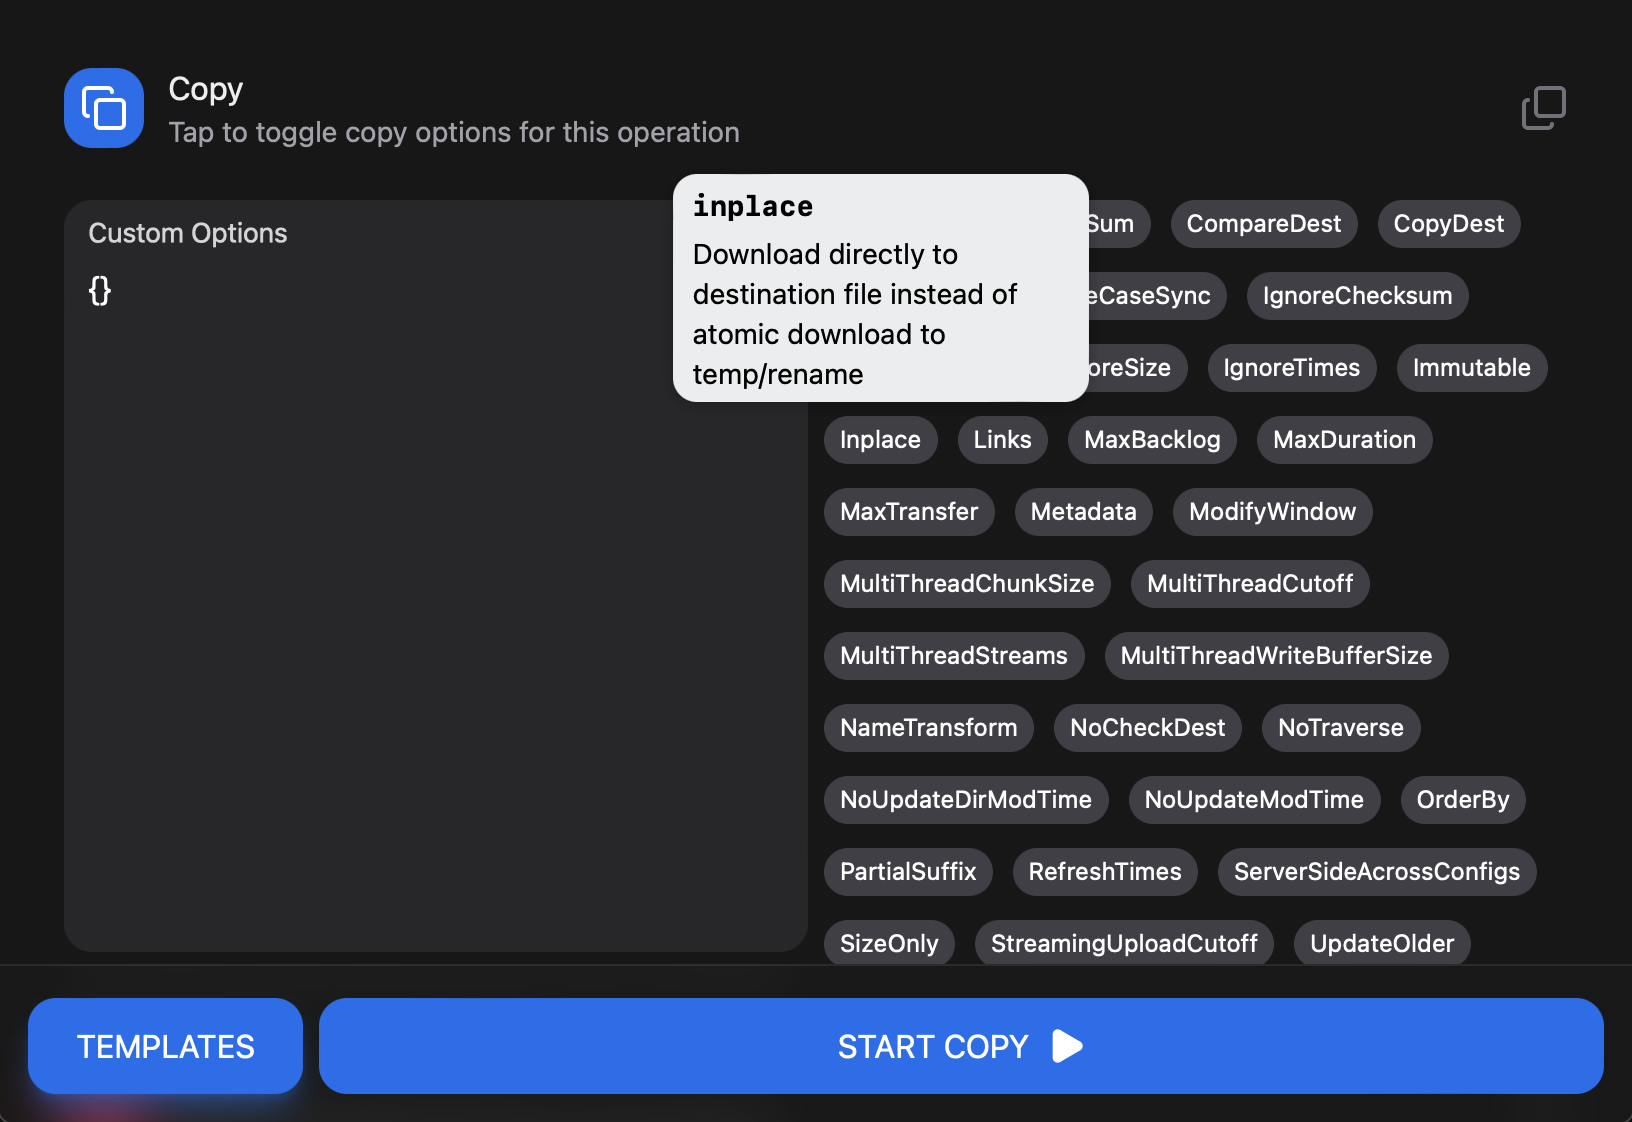Toggle the NoTraverse option
Image resolution: width=1632 pixels, height=1122 pixels.
pos(1340,728)
